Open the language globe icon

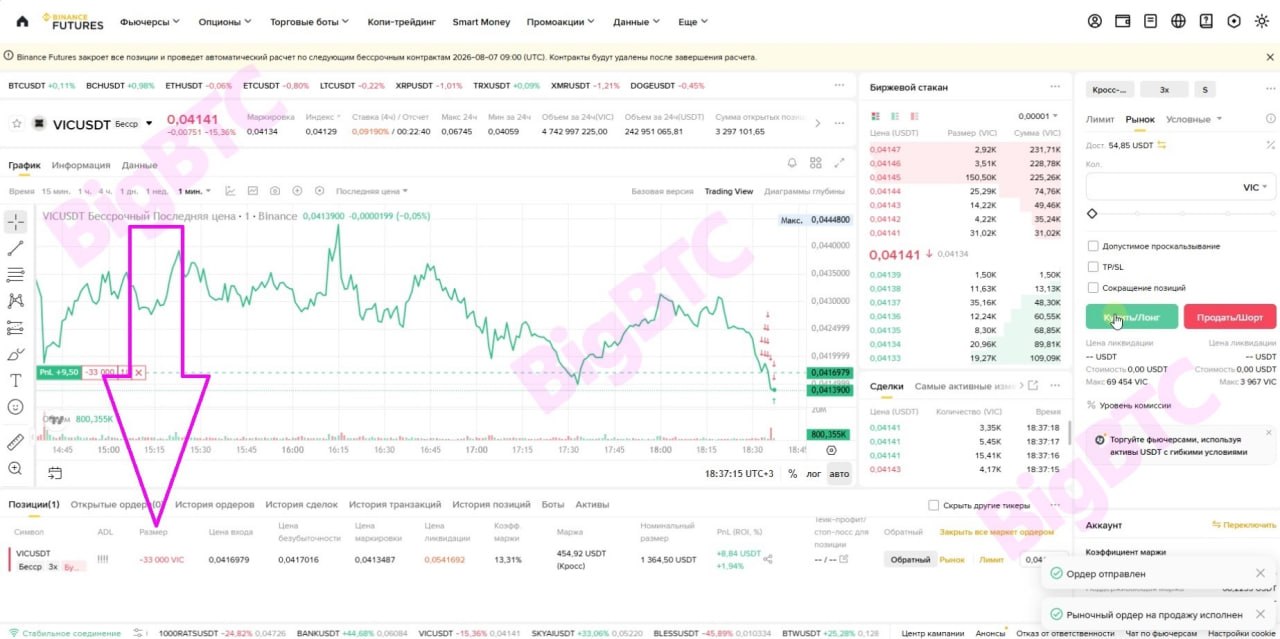(x=1178, y=21)
